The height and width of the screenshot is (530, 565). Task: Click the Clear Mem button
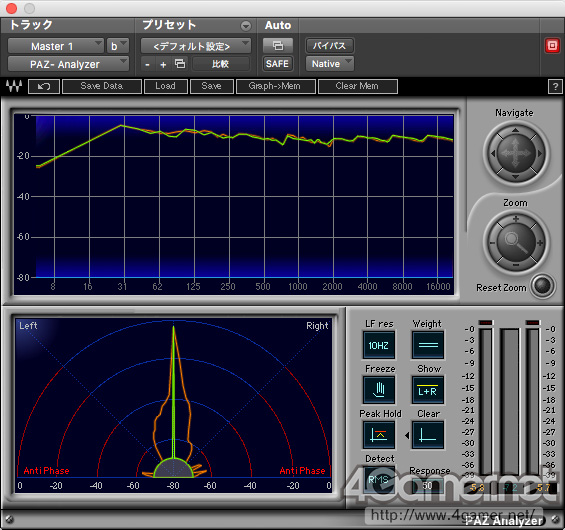click(358, 86)
